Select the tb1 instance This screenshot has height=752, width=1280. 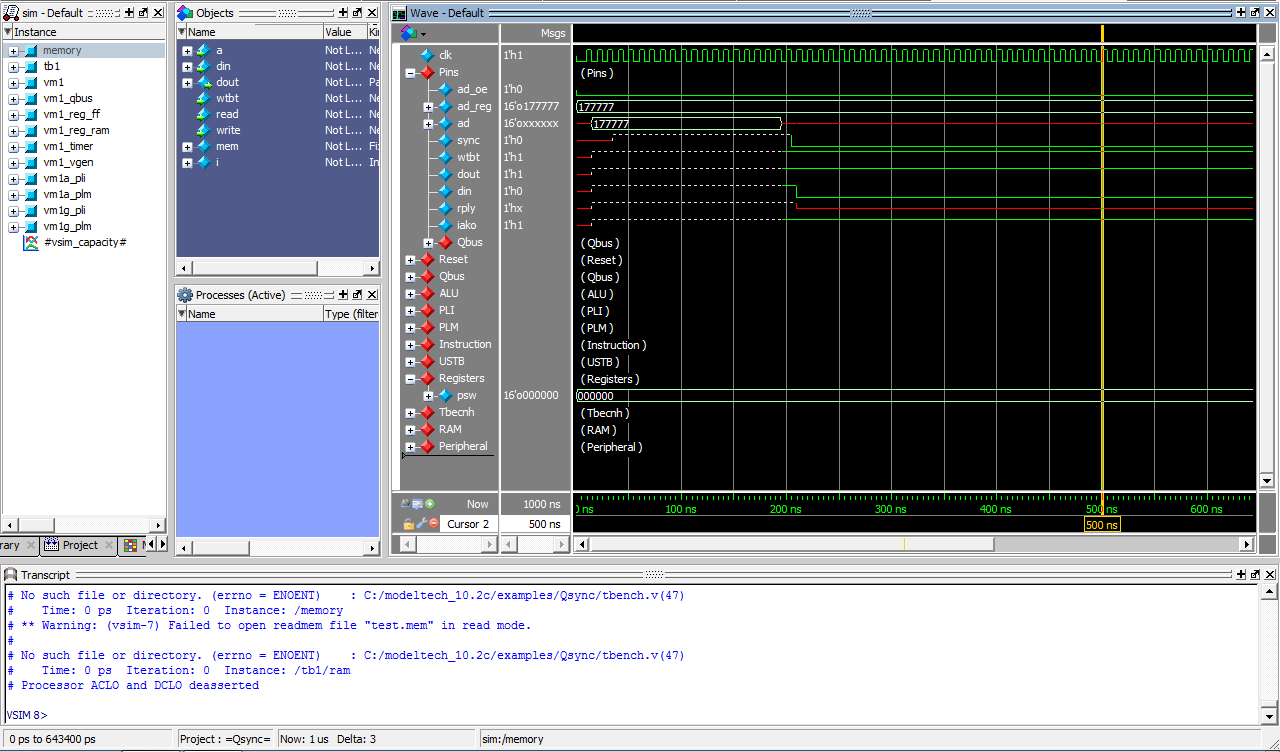point(51,66)
